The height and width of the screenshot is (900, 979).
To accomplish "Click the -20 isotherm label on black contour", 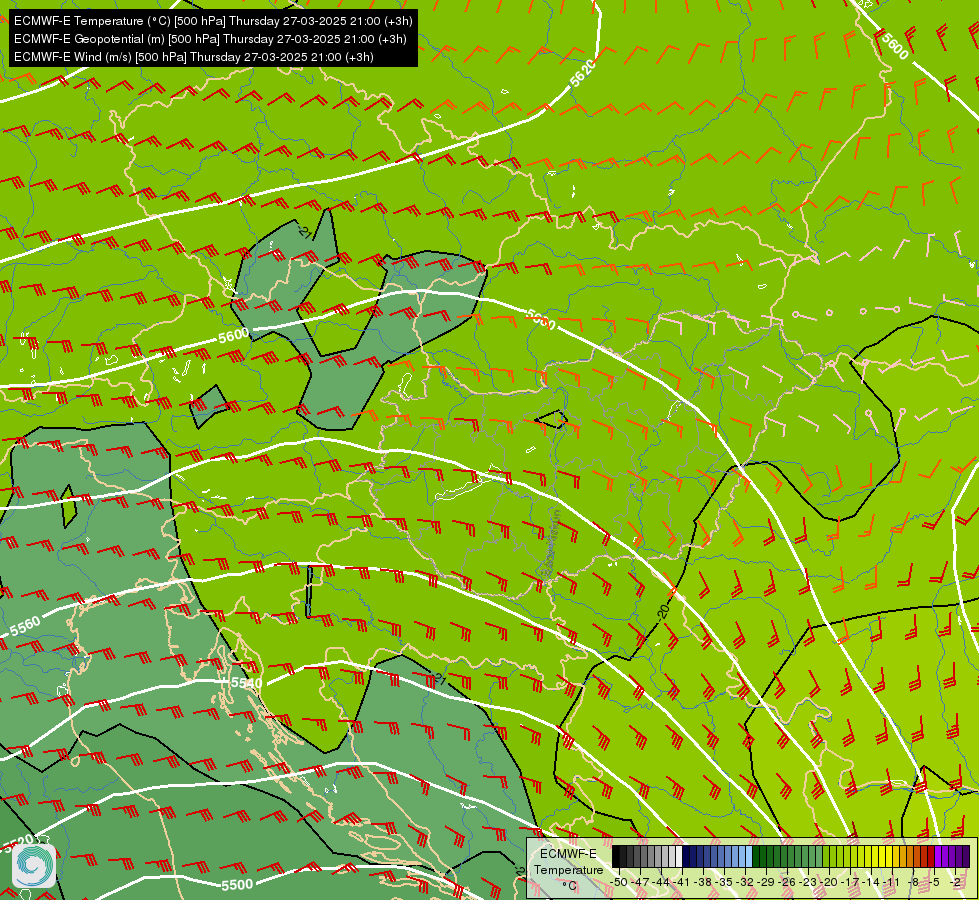I will click(x=663, y=610).
